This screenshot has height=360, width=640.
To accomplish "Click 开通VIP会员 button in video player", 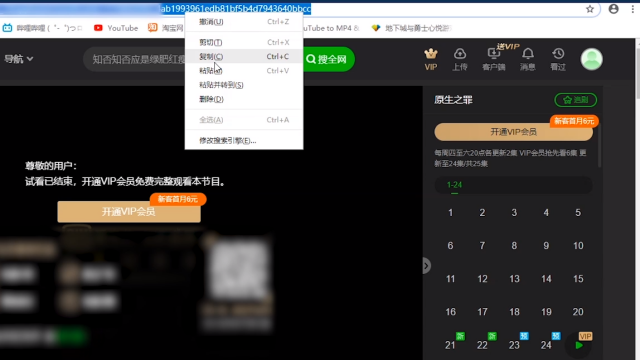I will coord(129,211).
